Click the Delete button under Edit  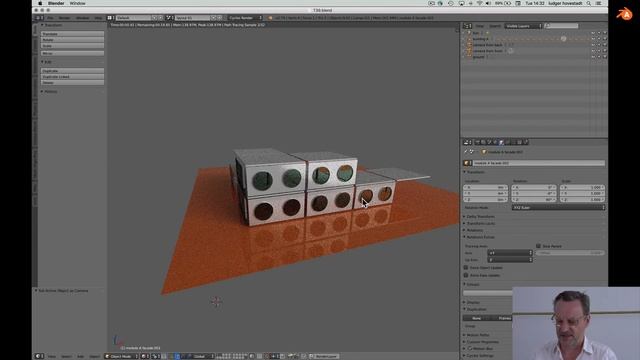[72, 82]
